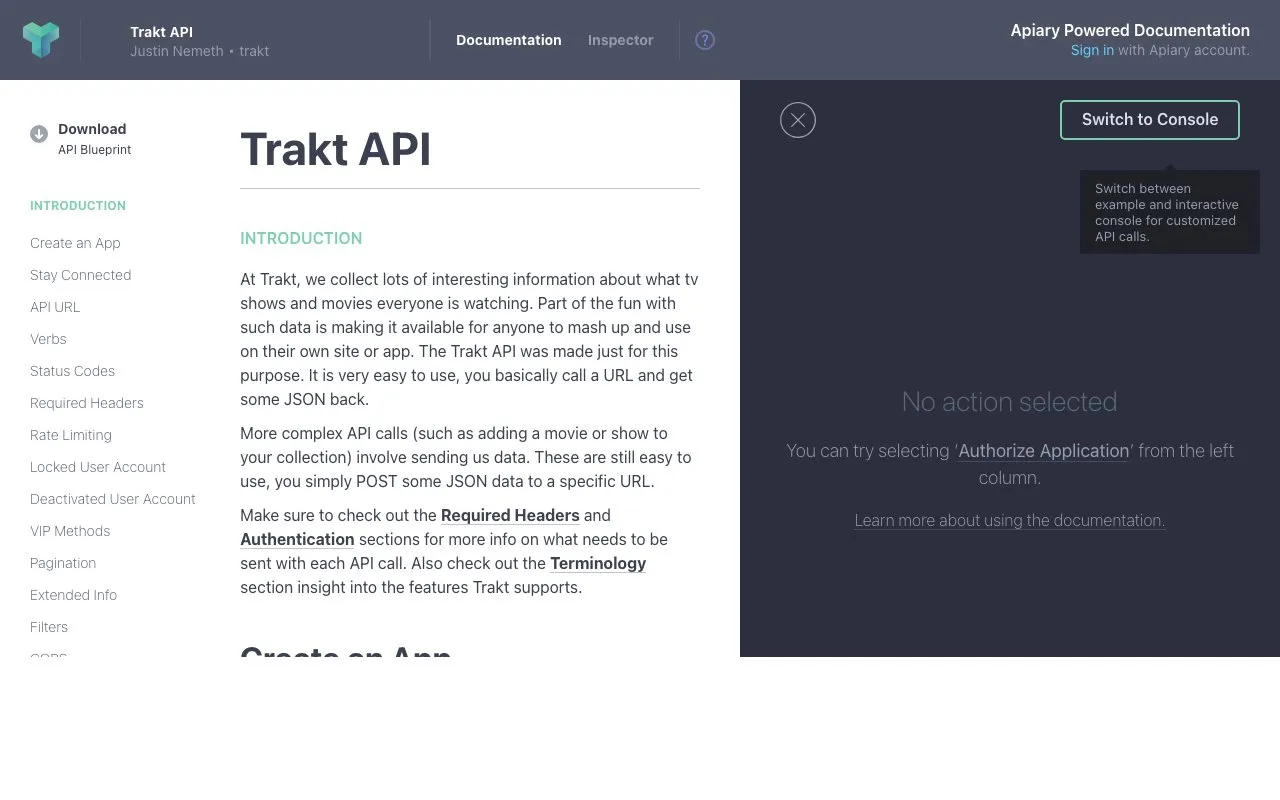
Task: Open Pagination in sidebar
Action: tap(63, 563)
